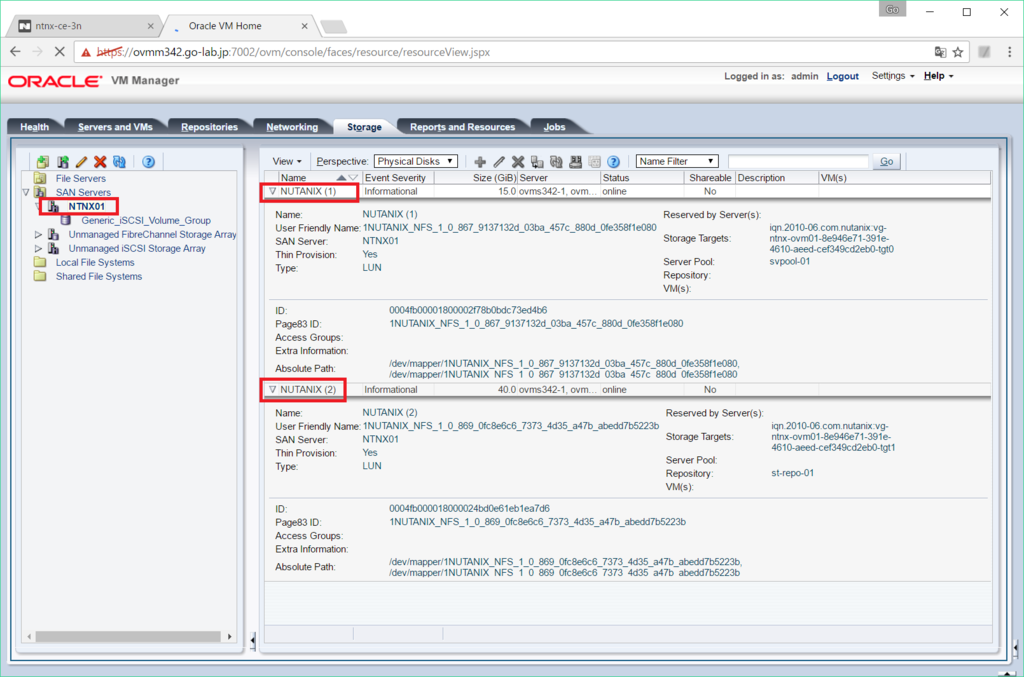This screenshot has height=677, width=1024.
Task: Click the st-repo-01 repository value
Action: pyautogui.click(x=792, y=473)
